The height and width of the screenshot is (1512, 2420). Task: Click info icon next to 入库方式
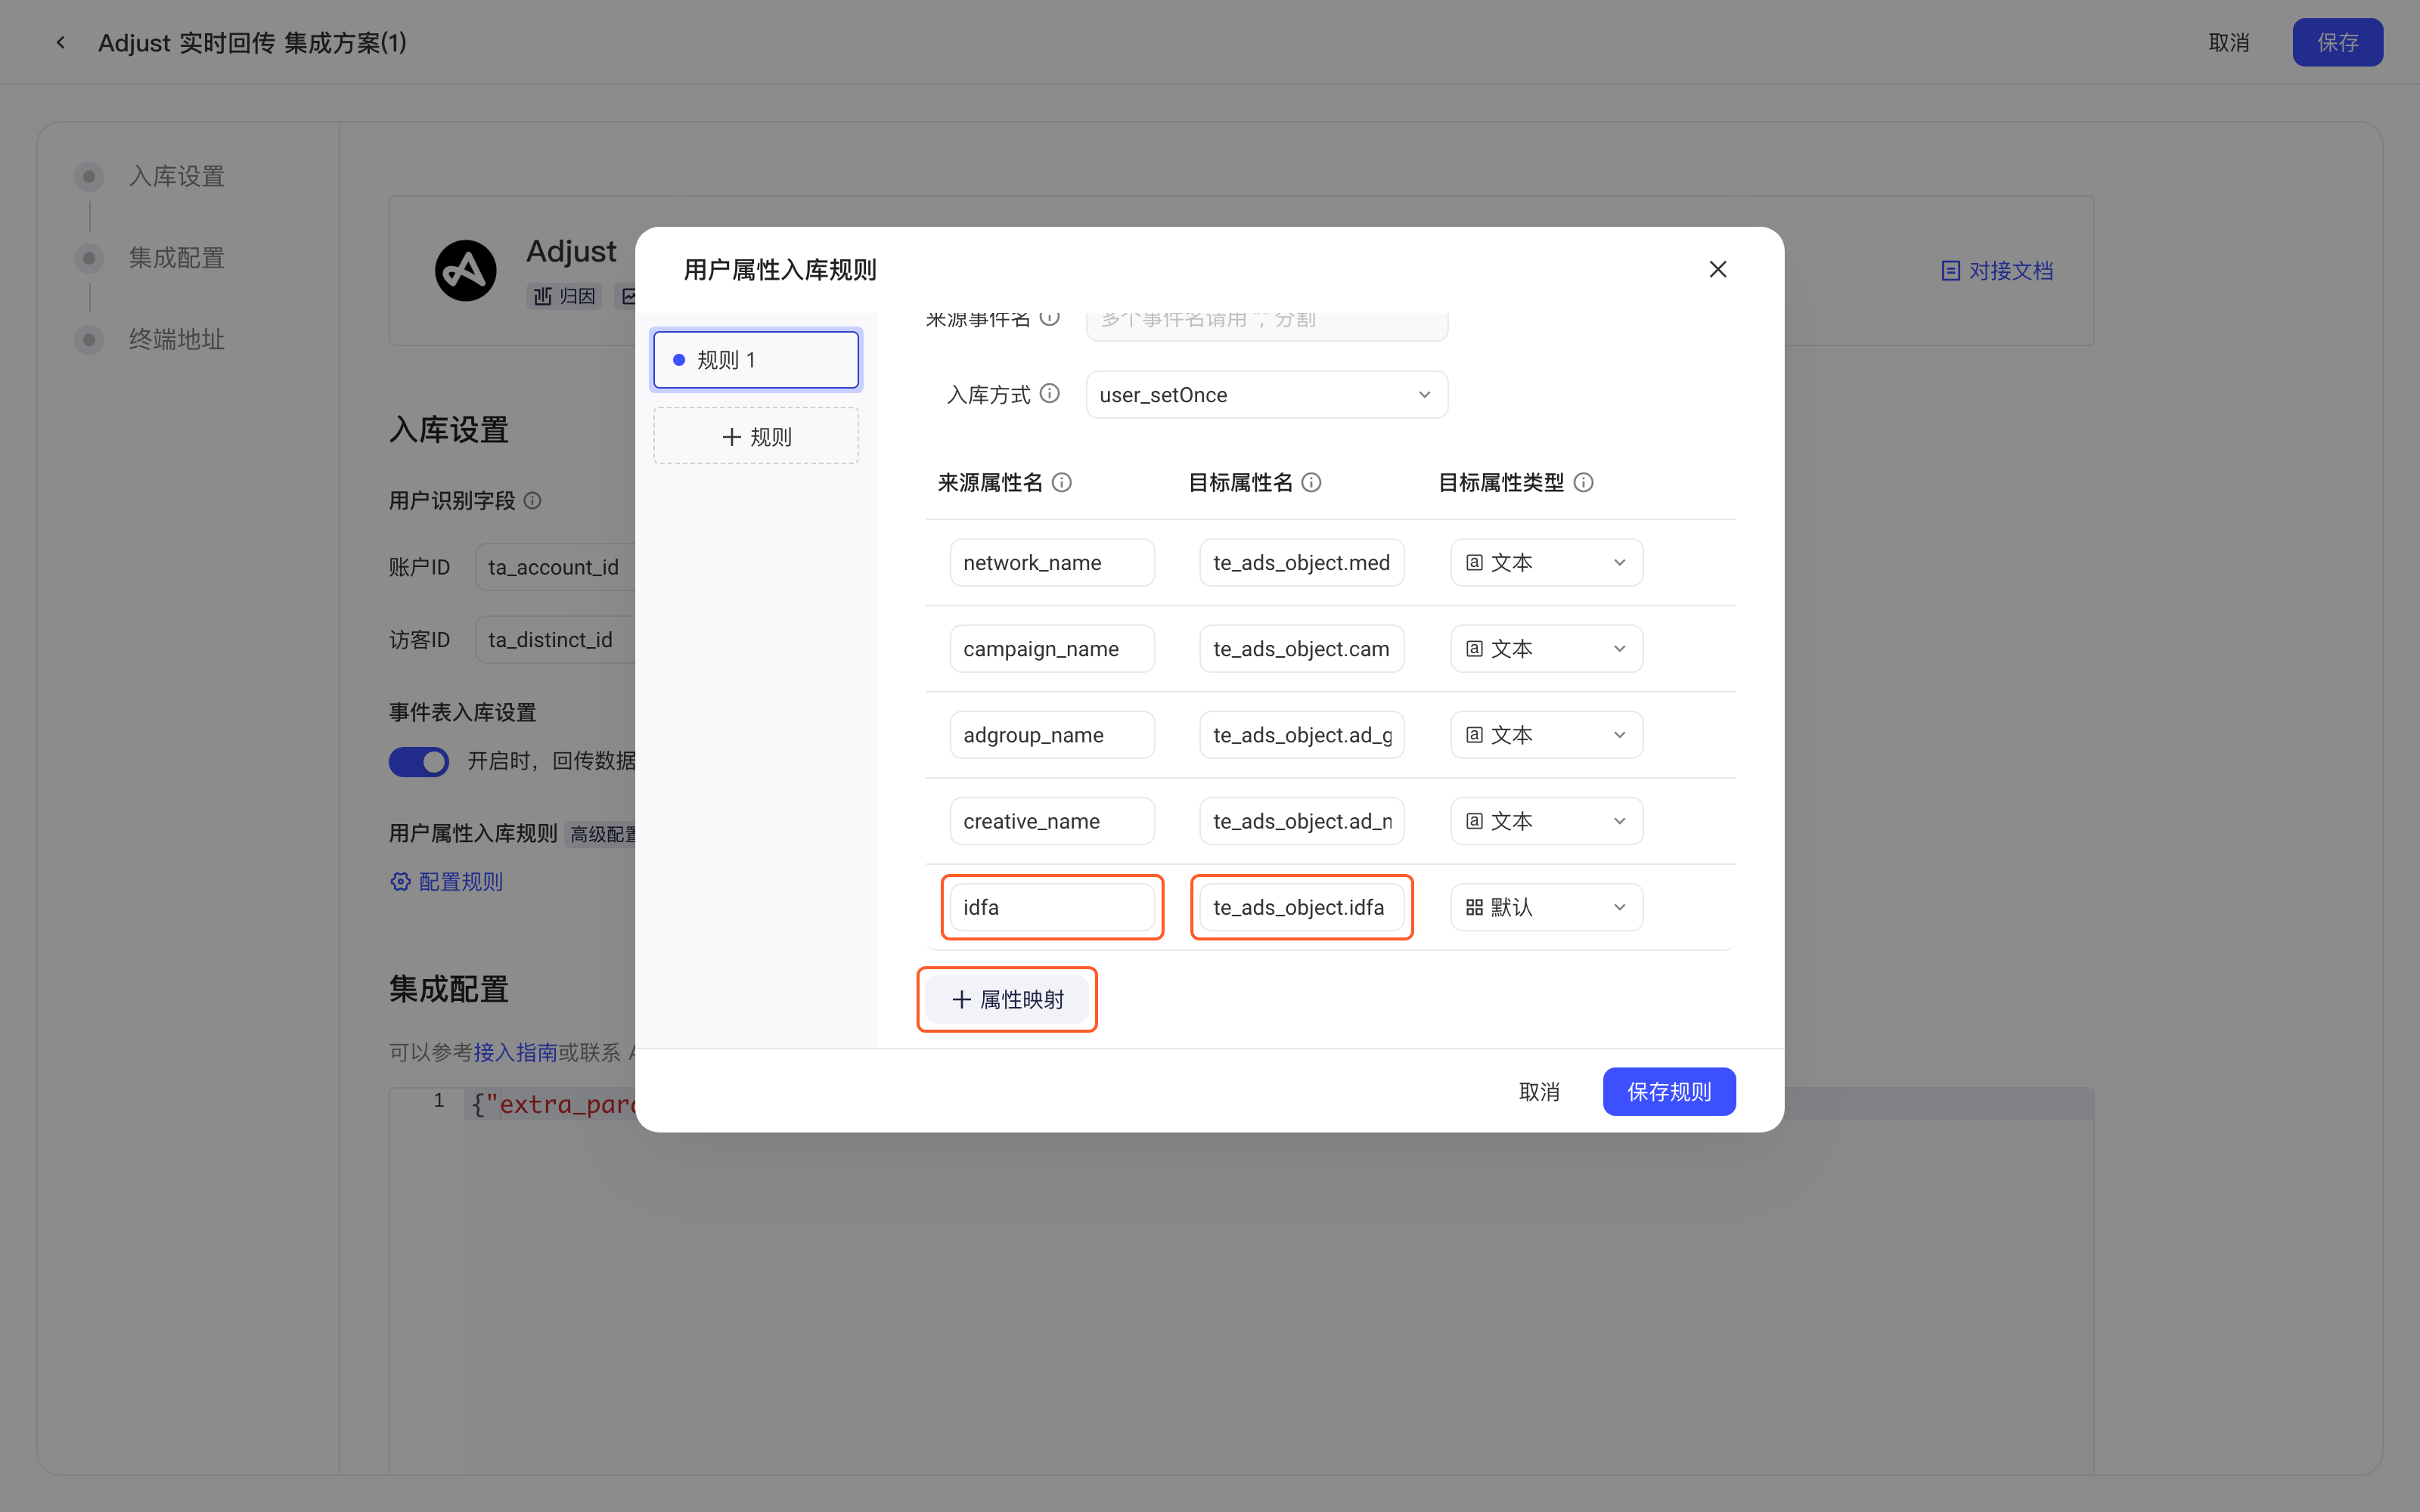click(x=1050, y=393)
